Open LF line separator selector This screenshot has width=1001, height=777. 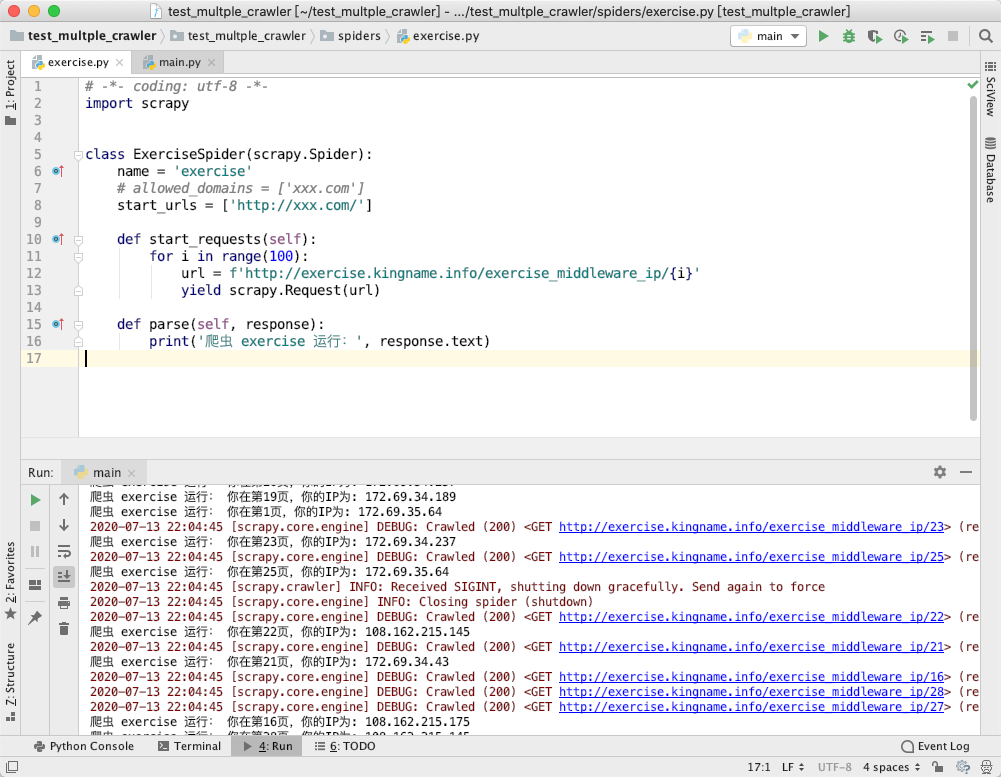pos(792,767)
